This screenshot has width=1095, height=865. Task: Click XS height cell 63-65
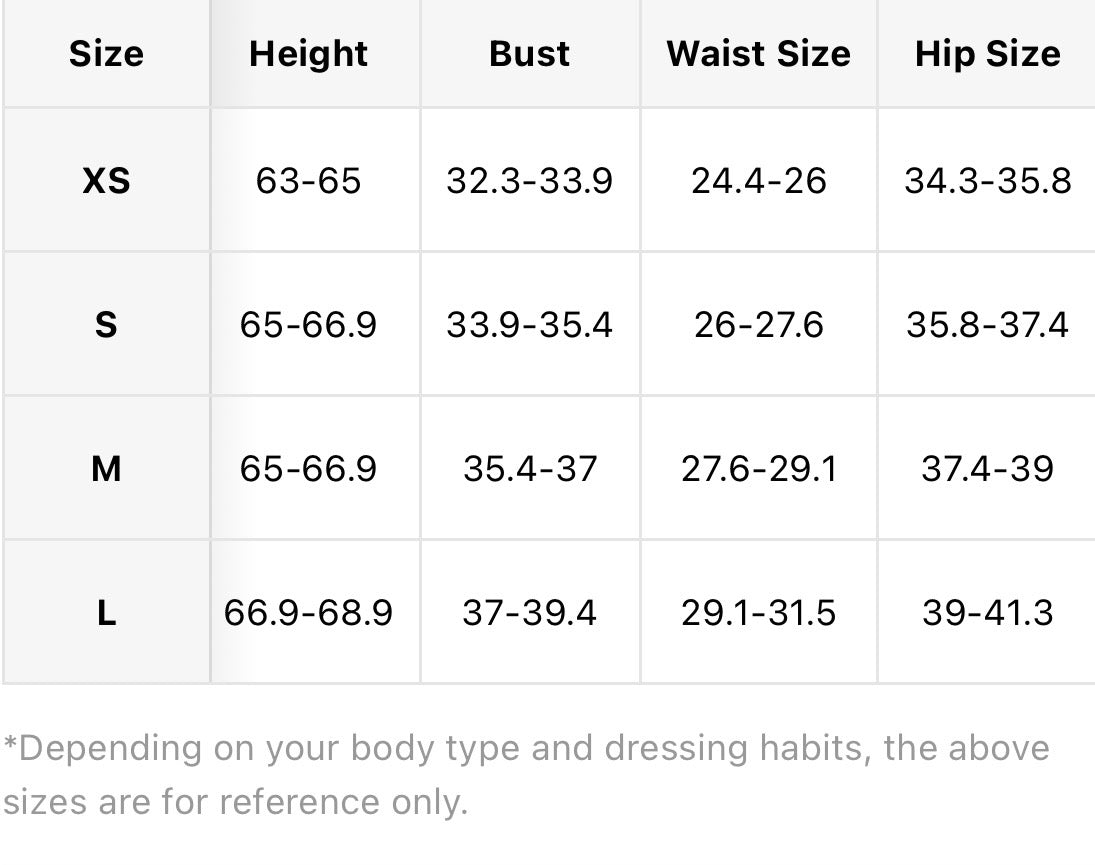[x=308, y=180]
